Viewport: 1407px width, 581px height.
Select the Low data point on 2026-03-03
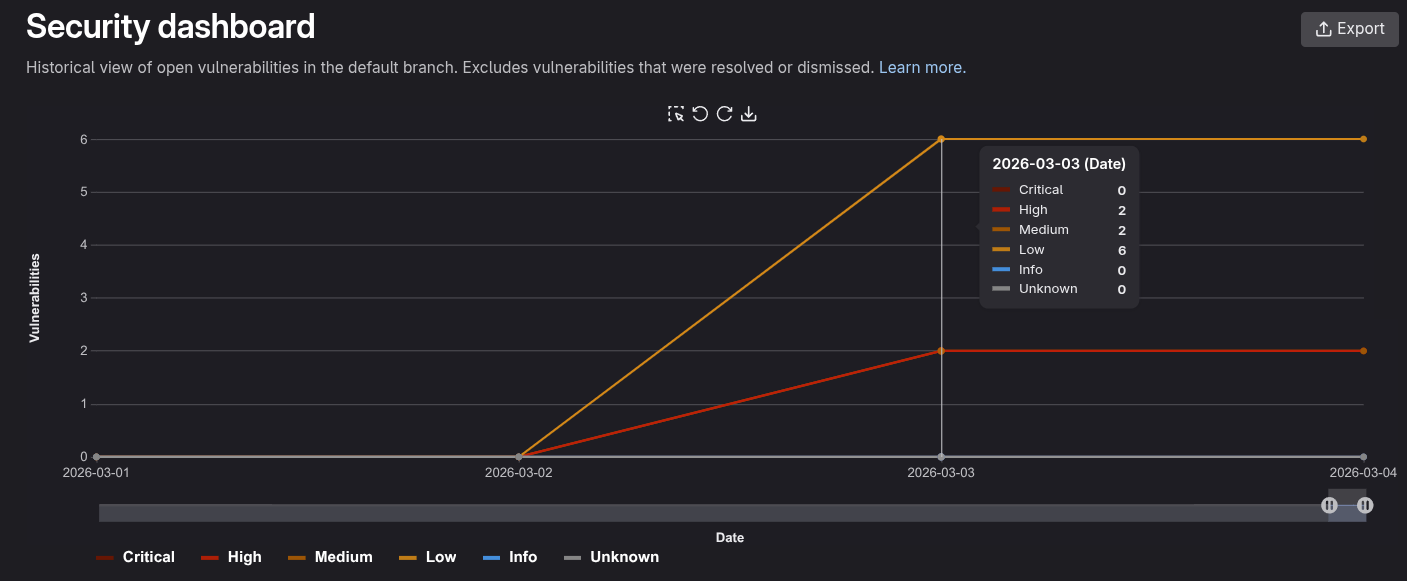click(941, 138)
